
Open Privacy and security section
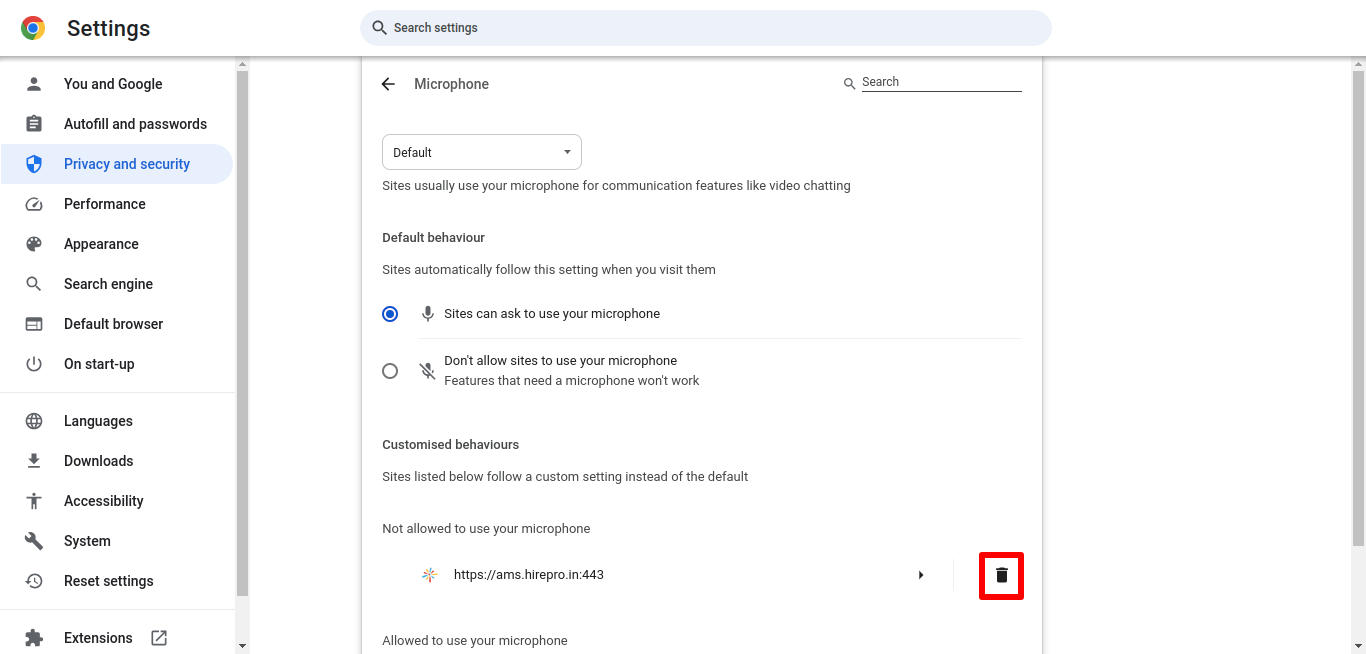point(117,164)
